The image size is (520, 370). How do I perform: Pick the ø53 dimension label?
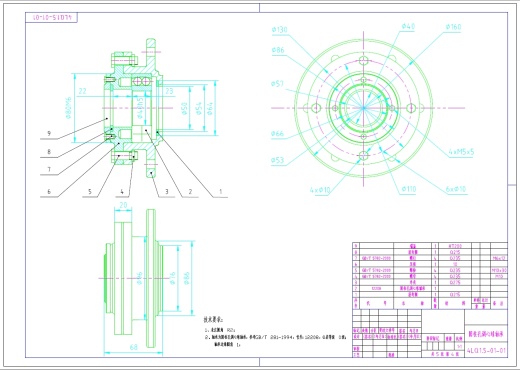(277, 160)
